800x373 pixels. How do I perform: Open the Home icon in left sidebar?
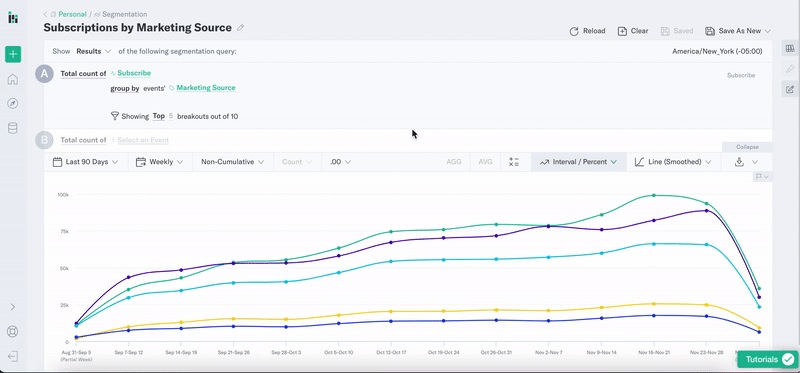coord(13,79)
